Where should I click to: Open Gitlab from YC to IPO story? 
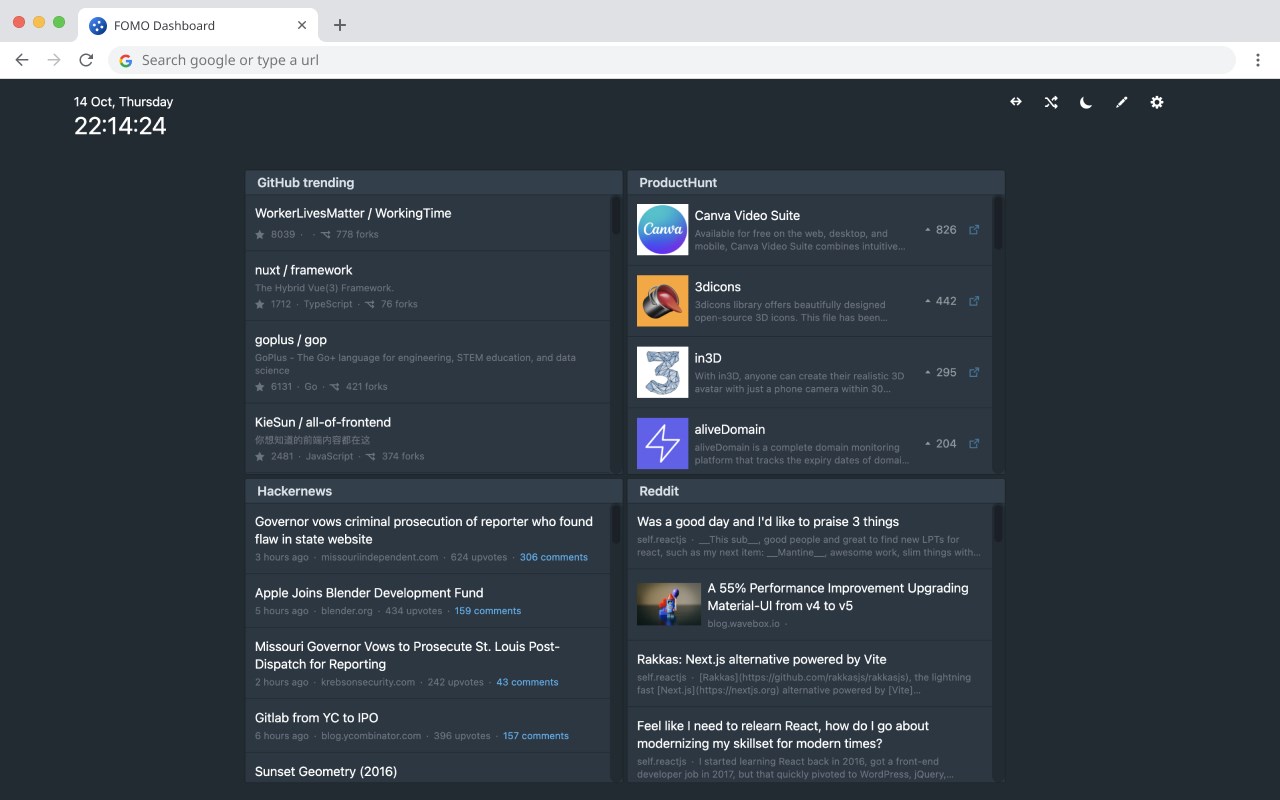click(x=316, y=718)
